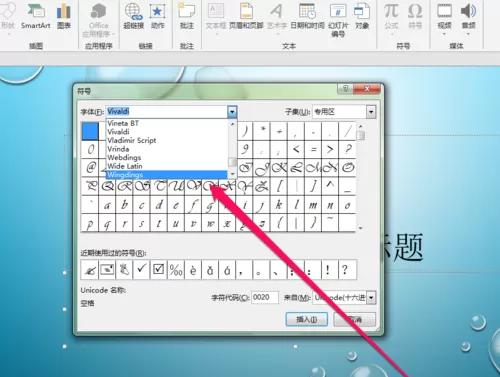The height and width of the screenshot is (377, 500).
Task: Select lowercase d in the symbol grid
Action: click(x=159, y=204)
